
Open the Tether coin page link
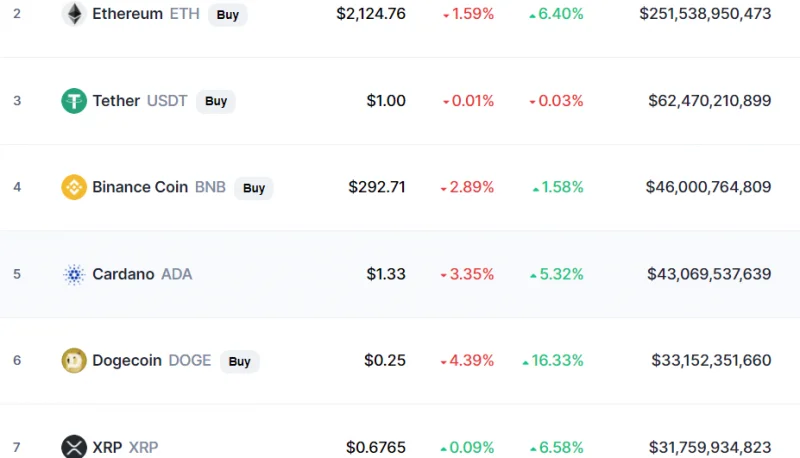116,100
